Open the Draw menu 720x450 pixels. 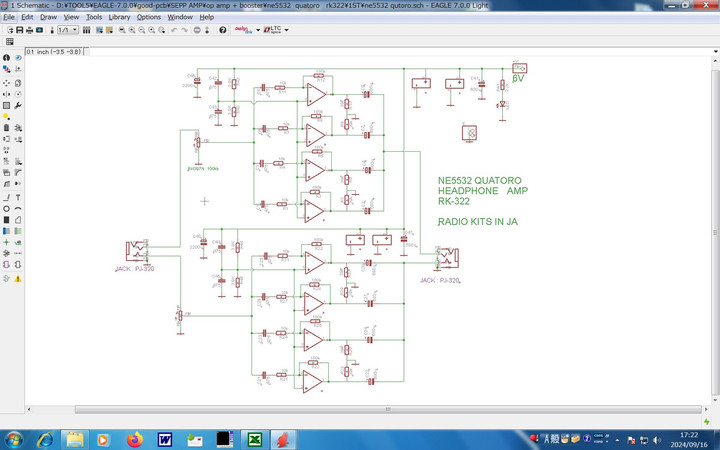tap(48, 17)
